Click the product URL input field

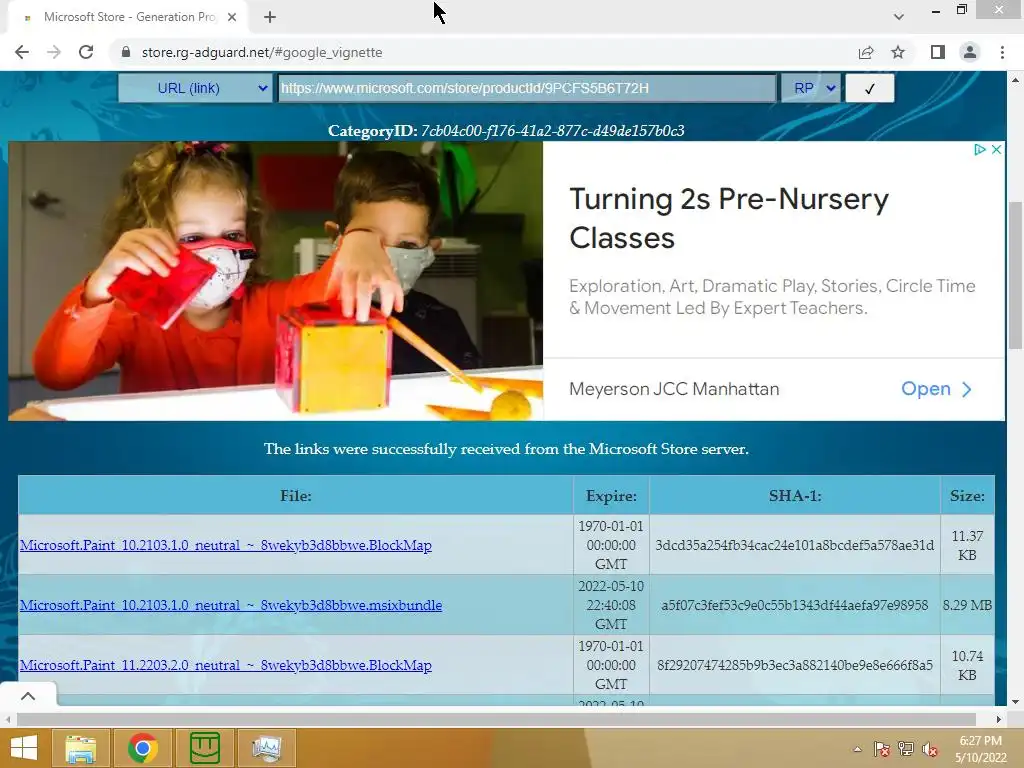527,88
